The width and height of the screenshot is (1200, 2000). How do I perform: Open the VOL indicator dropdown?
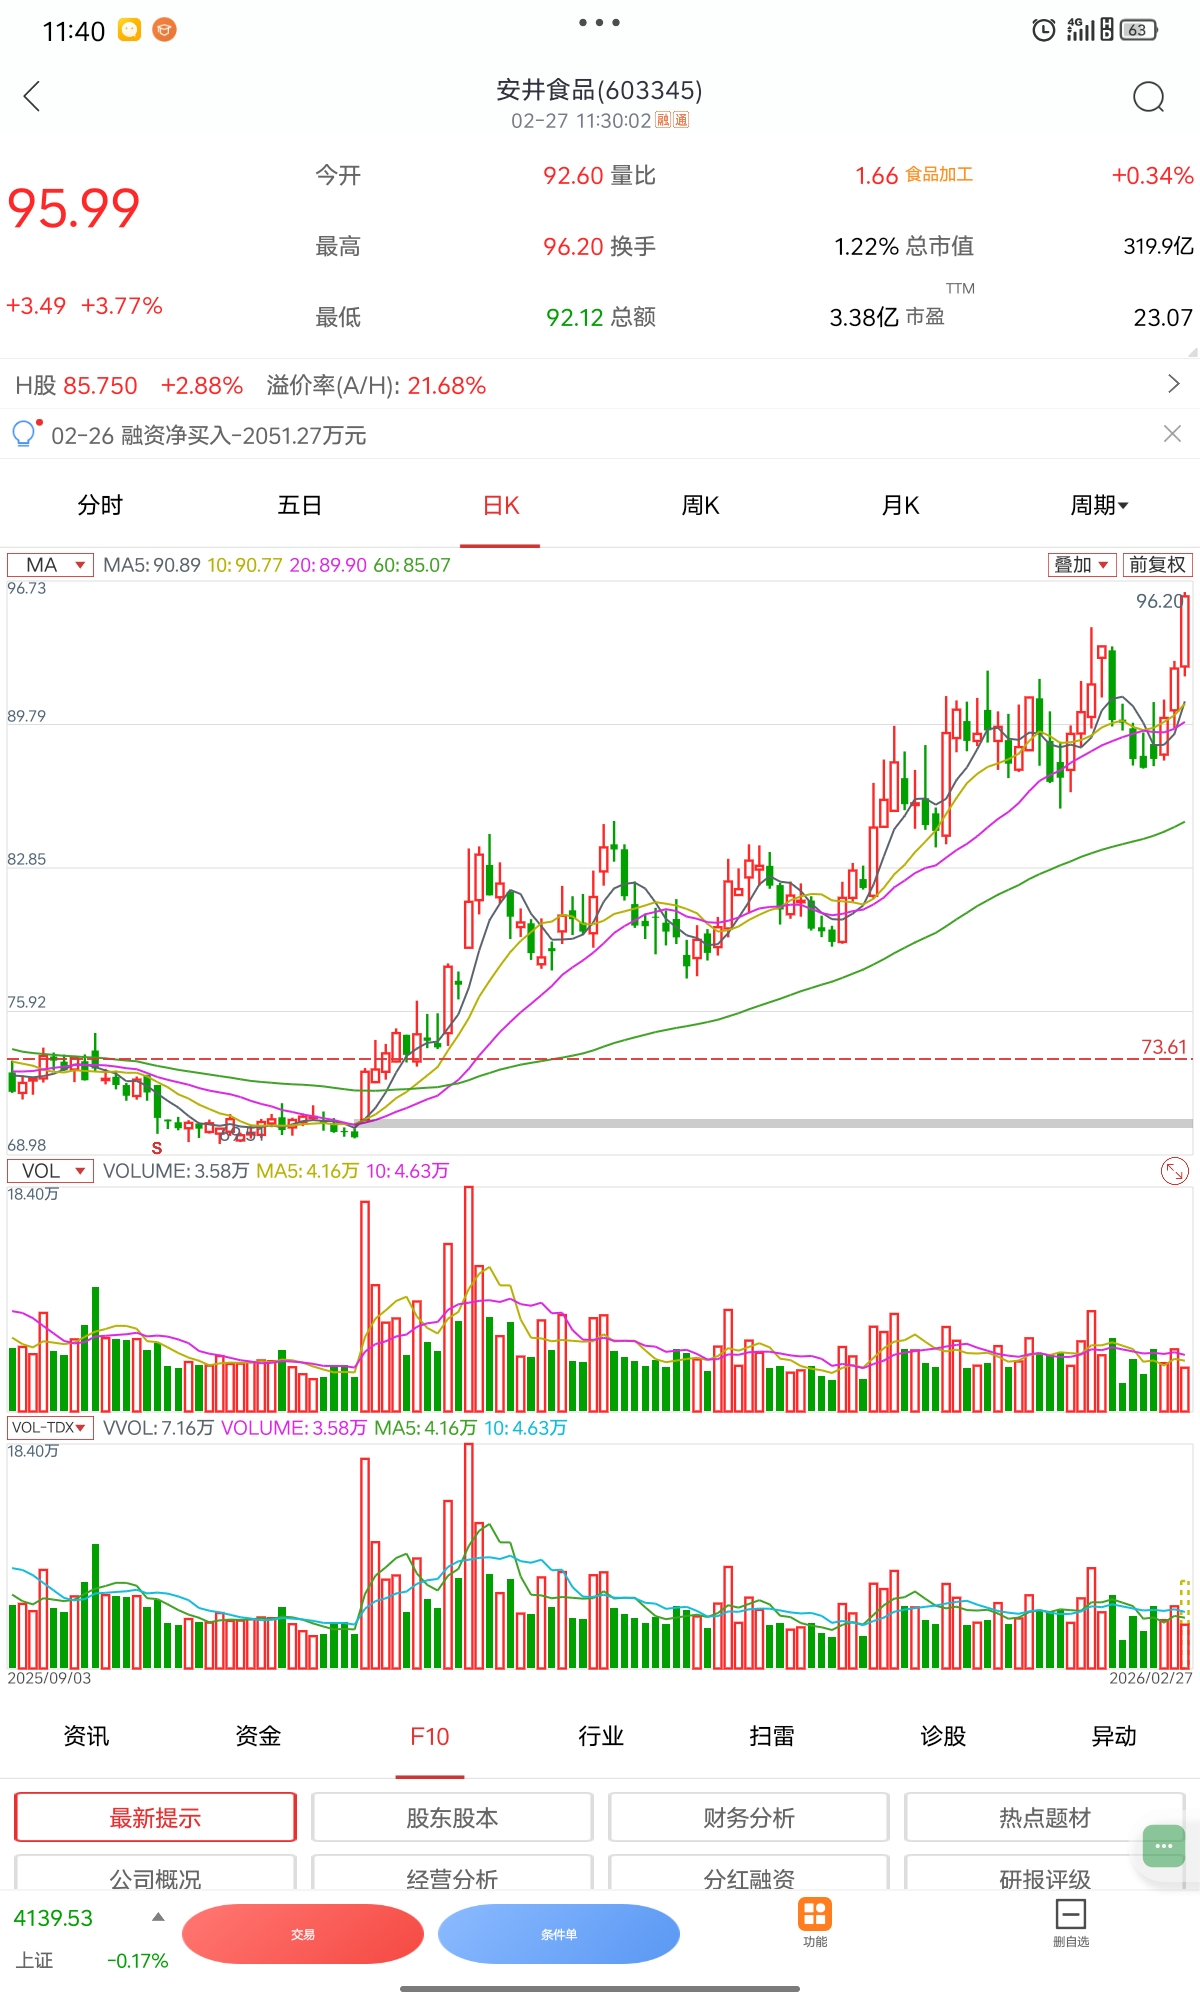point(50,1171)
